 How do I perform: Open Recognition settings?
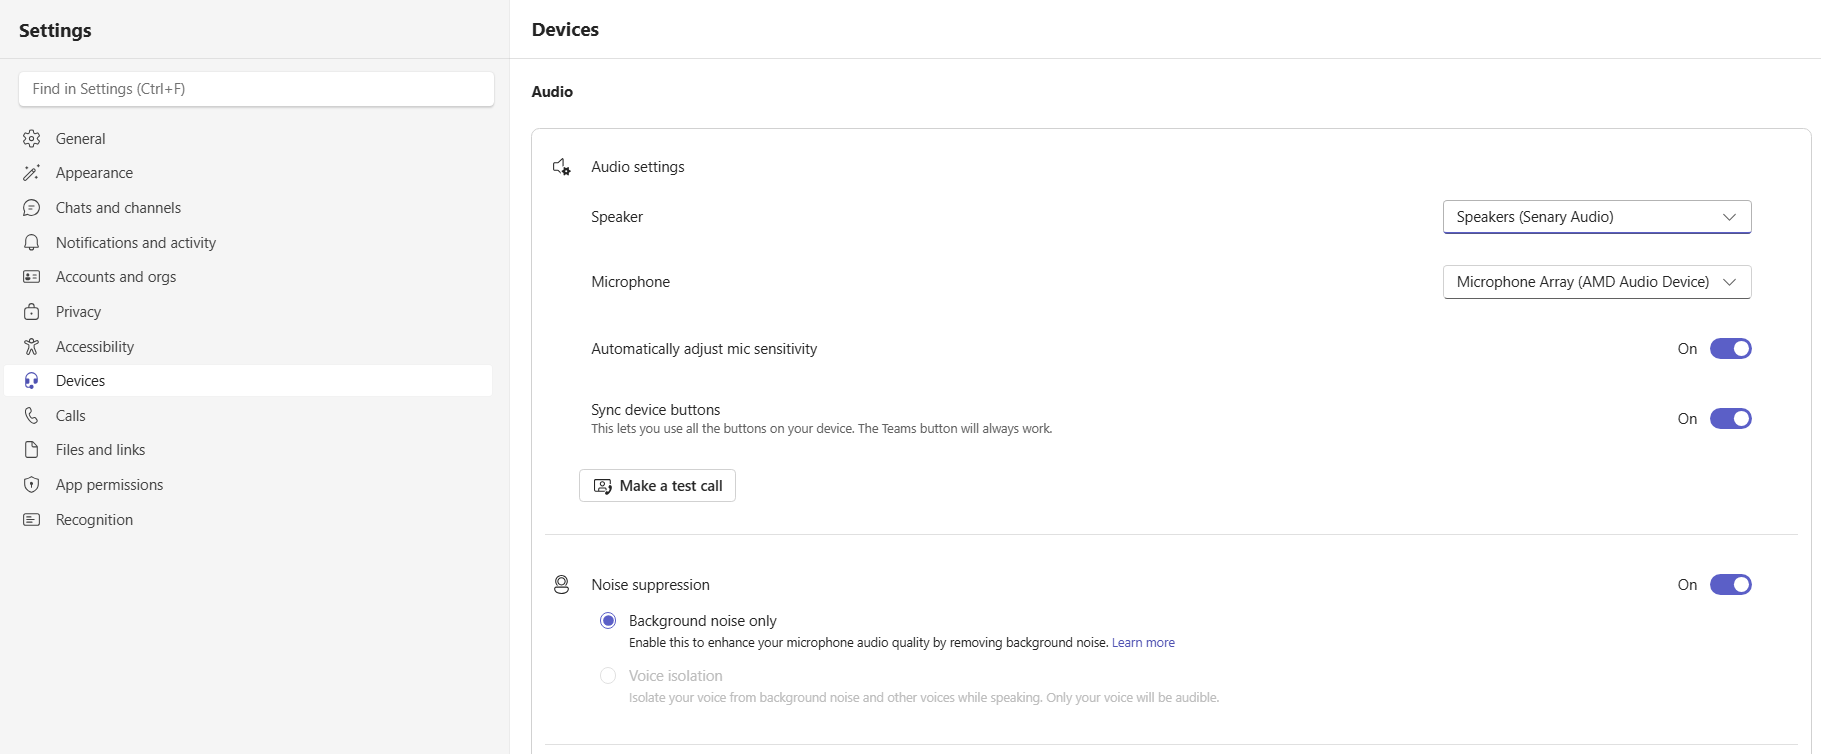coord(248,520)
